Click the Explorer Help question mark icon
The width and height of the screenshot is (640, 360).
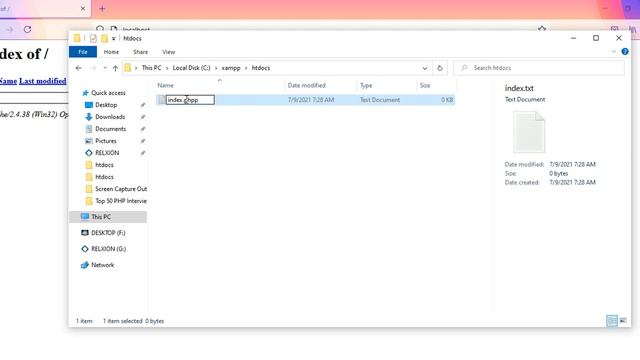tap(624, 52)
